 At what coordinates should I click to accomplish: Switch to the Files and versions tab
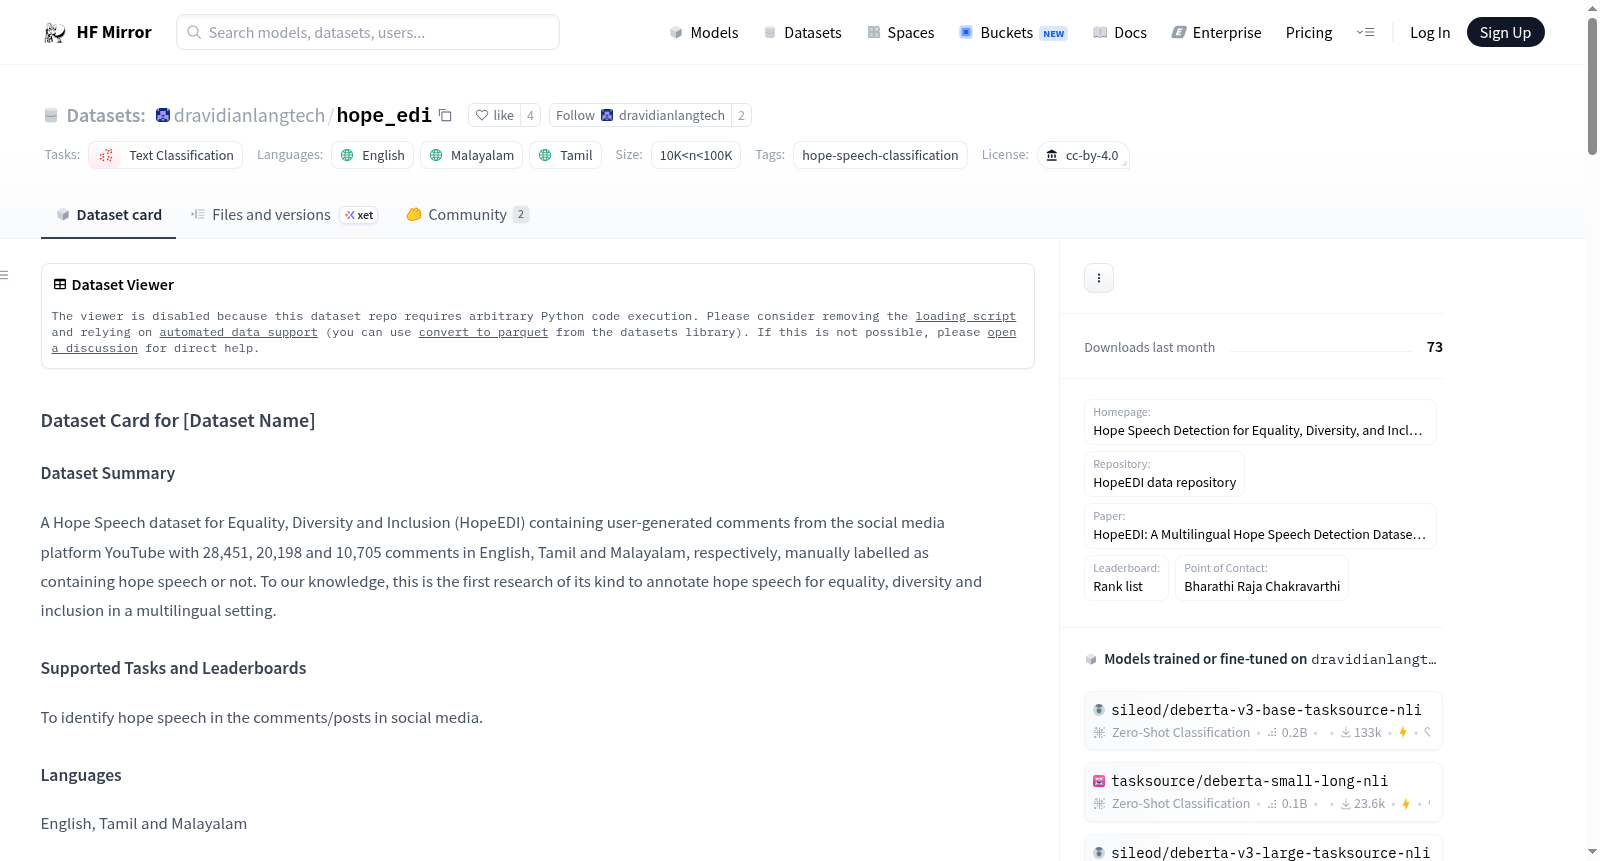[284, 215]
